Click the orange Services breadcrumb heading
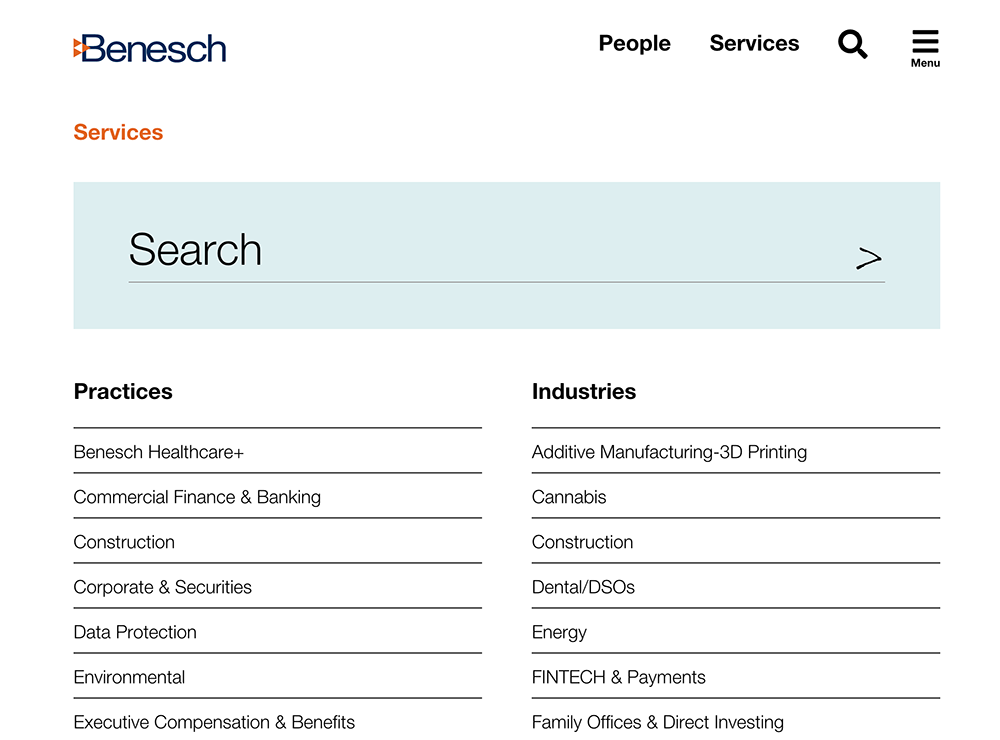The width and height of the screenshot is (1000, 740). pos(118,132)
